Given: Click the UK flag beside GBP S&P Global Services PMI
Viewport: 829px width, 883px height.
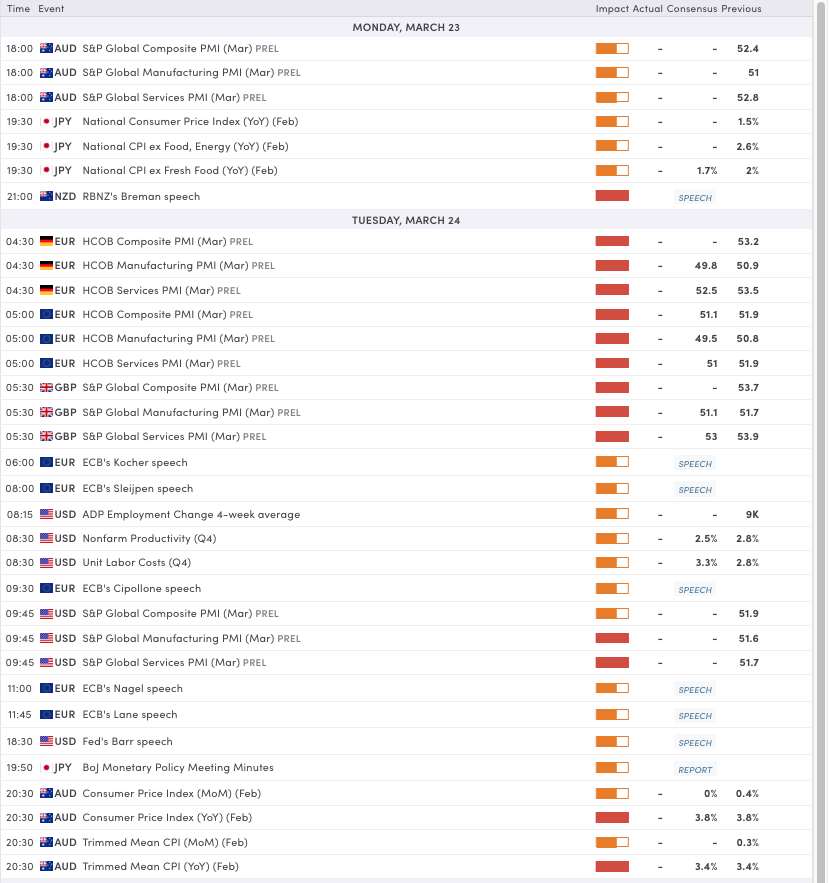Looking at the screenshot, I should 46,436.
